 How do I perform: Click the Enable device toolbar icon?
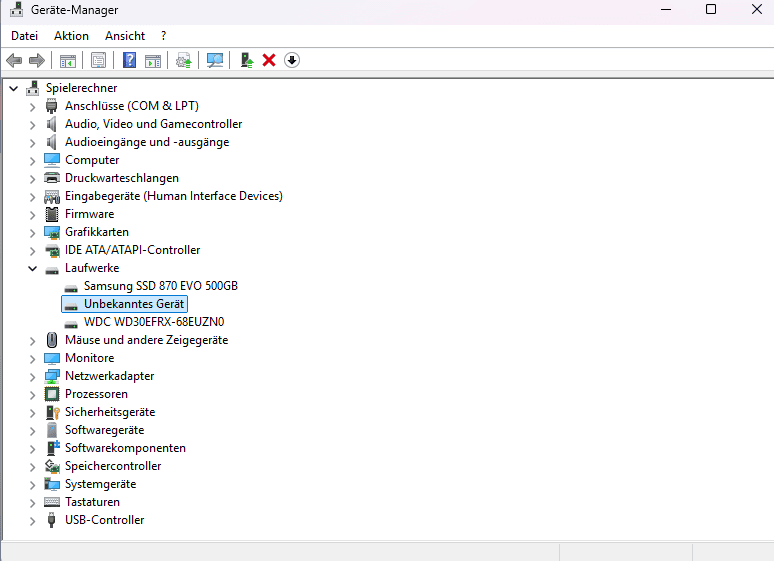[246, 61]
